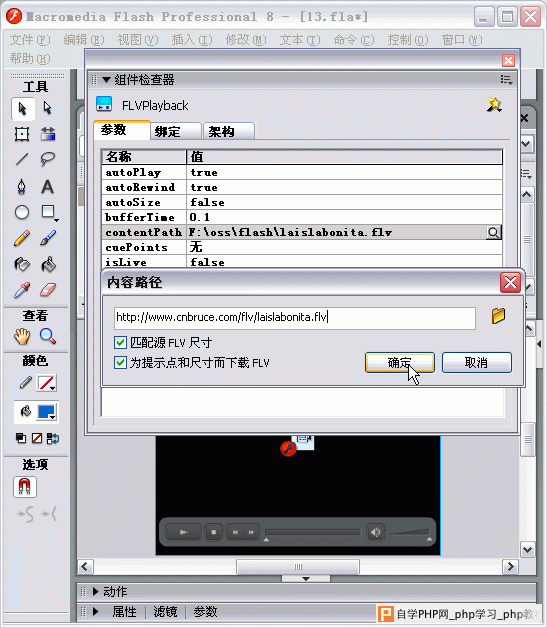
Task: Close the 内容路径 dialog
Action: pyautogui.click(x=510, y=282)
